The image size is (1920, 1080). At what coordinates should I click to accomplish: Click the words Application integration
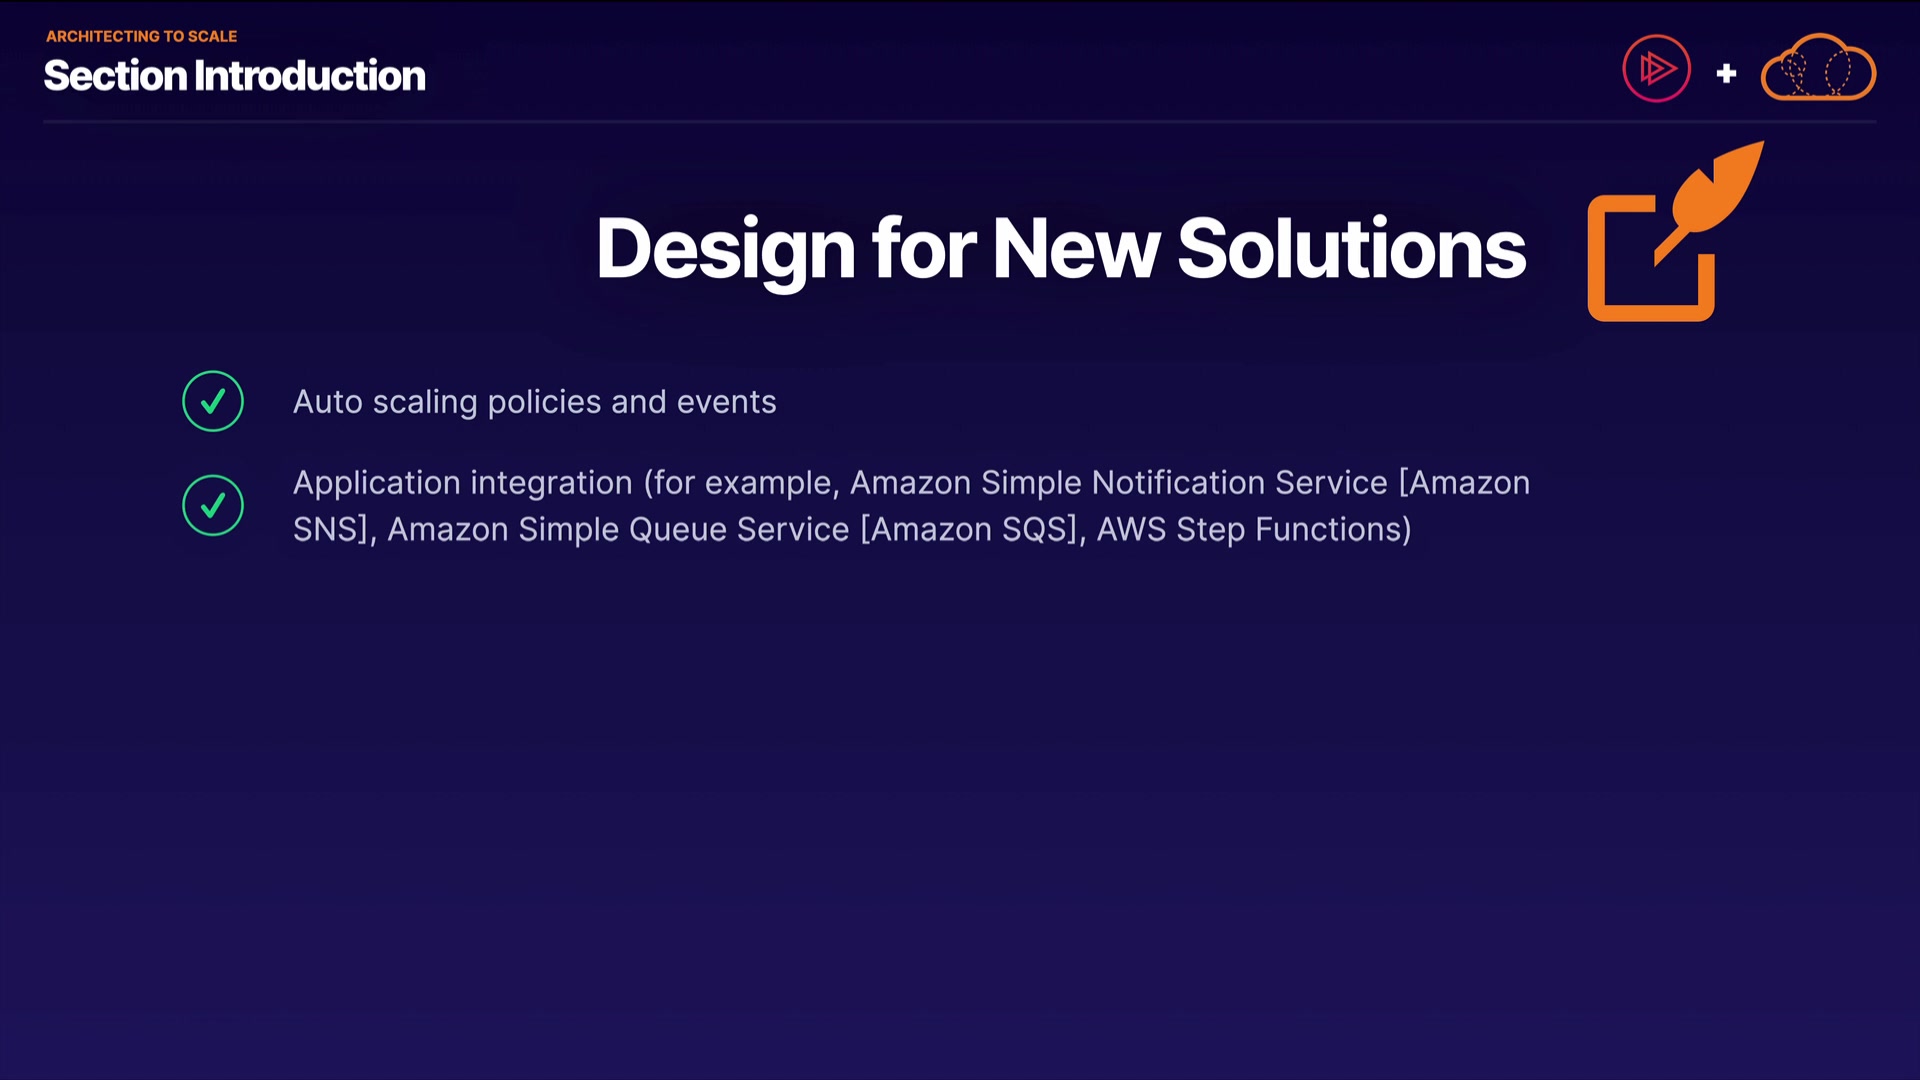click(x=462, y=483)
